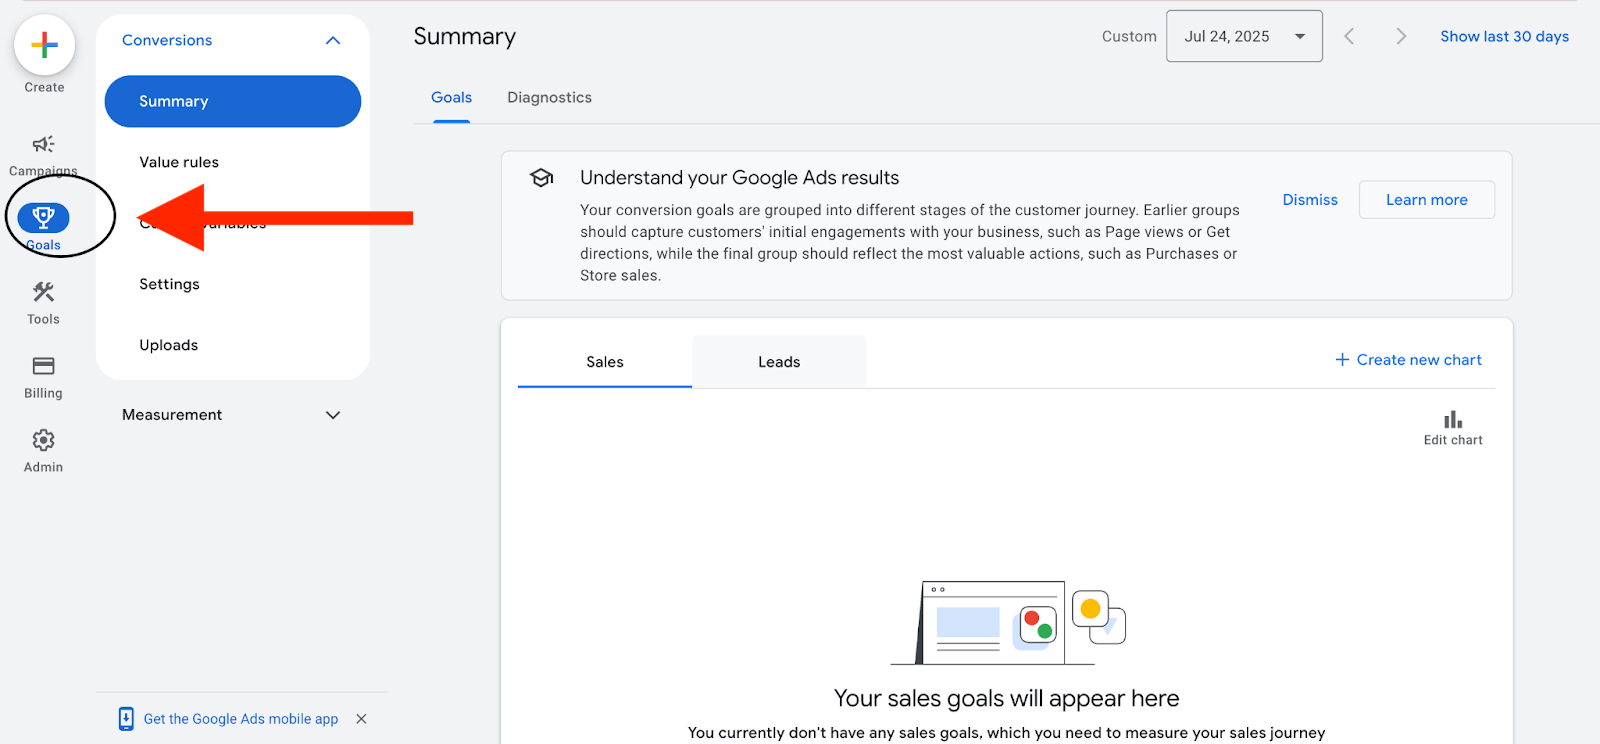This screenshot has width=1600, height=744.
Task: Click Show last 30 days link
Action: 1504,37
